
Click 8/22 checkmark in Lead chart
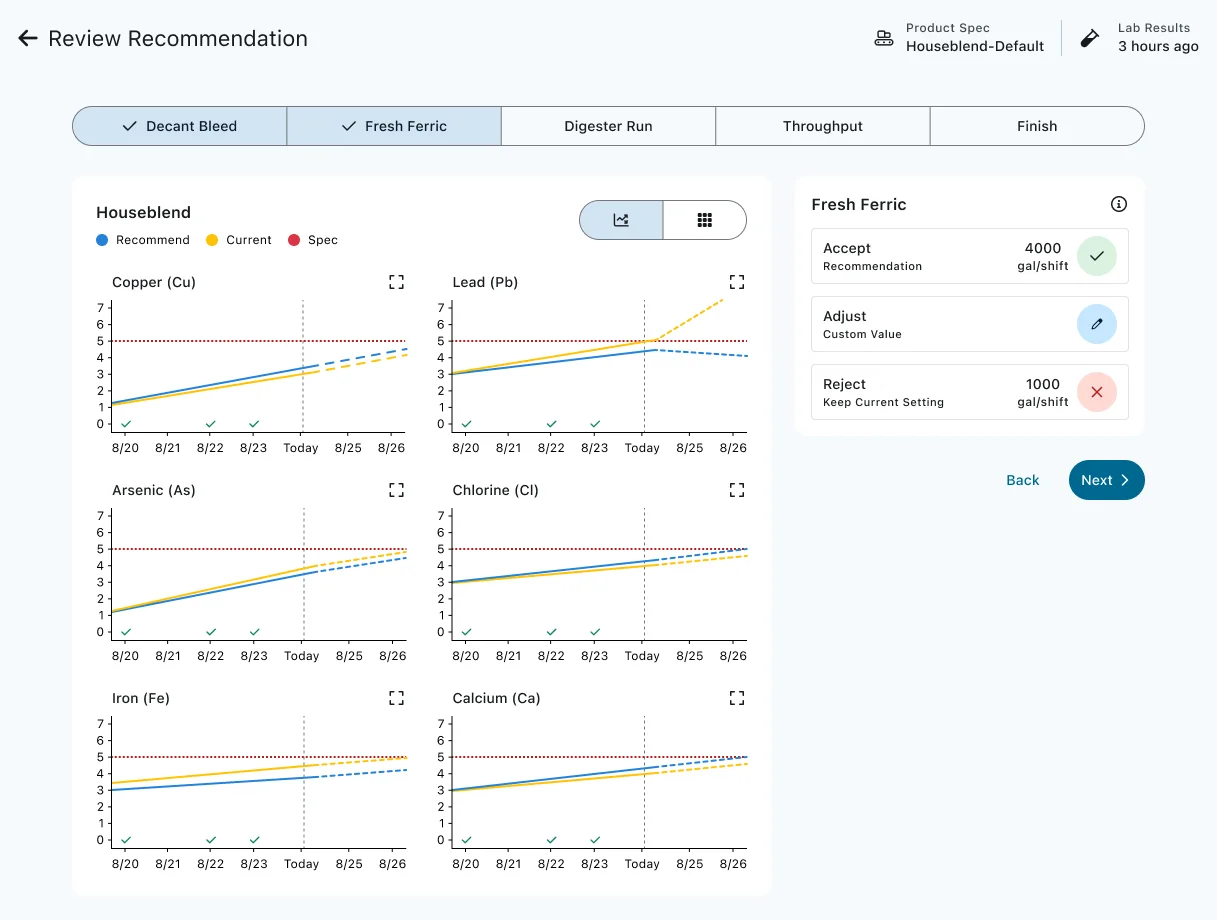click(x=551, y=424)
